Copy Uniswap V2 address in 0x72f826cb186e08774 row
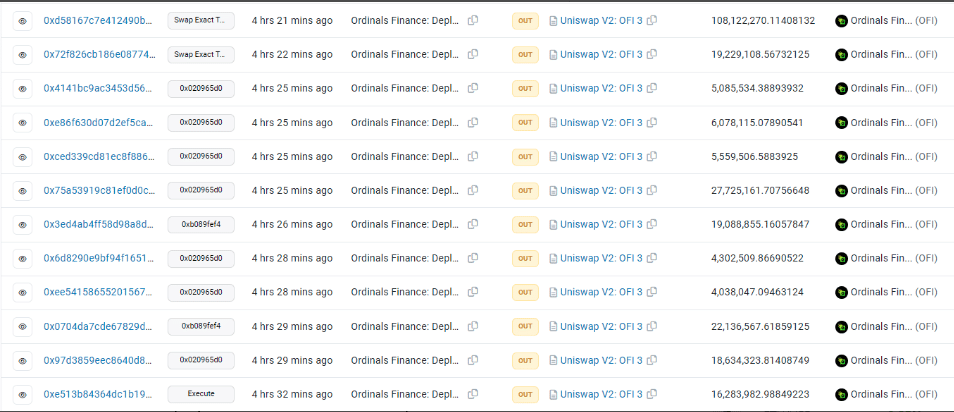 click(652, 54)
